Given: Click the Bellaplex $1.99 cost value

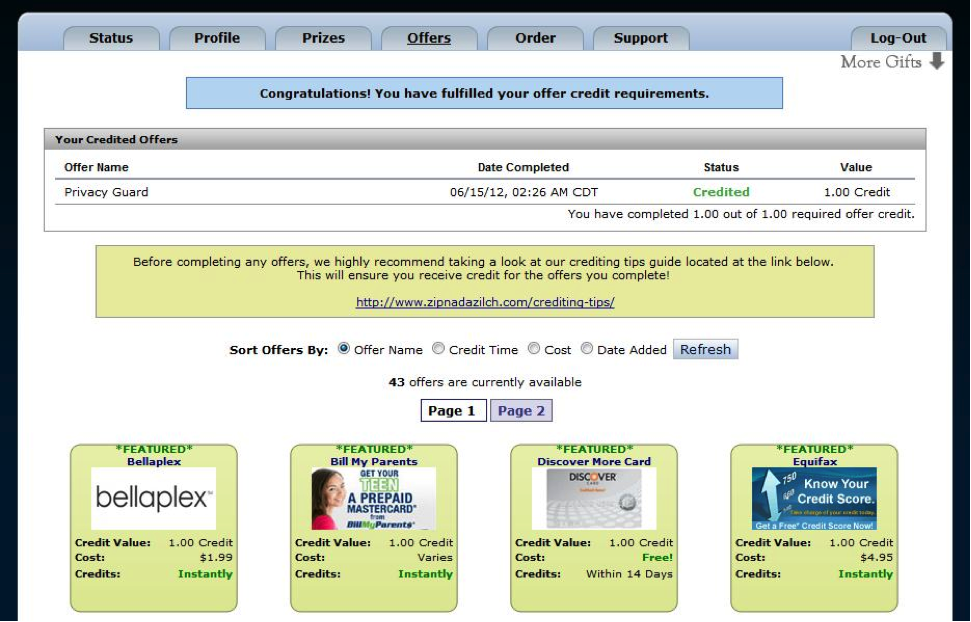Looking at the screenshot, I should click(x=216, y=558).
